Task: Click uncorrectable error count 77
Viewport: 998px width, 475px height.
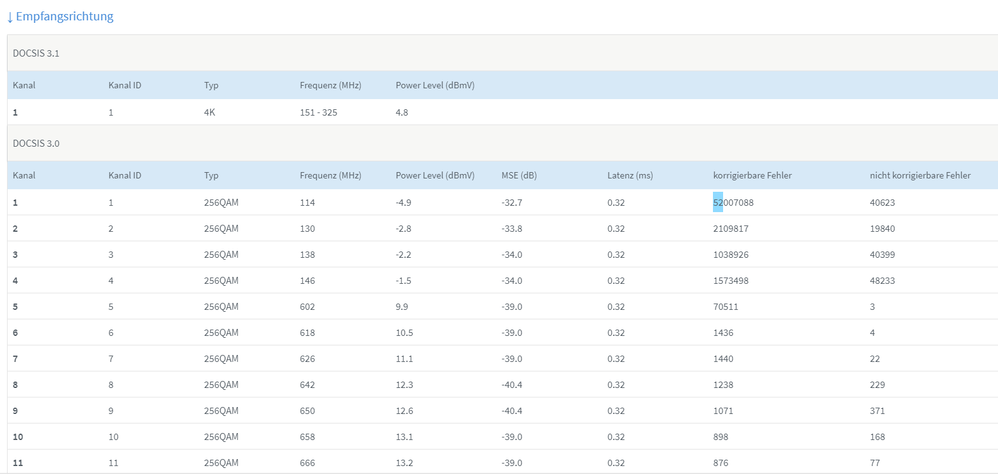Action: point(875,464)
